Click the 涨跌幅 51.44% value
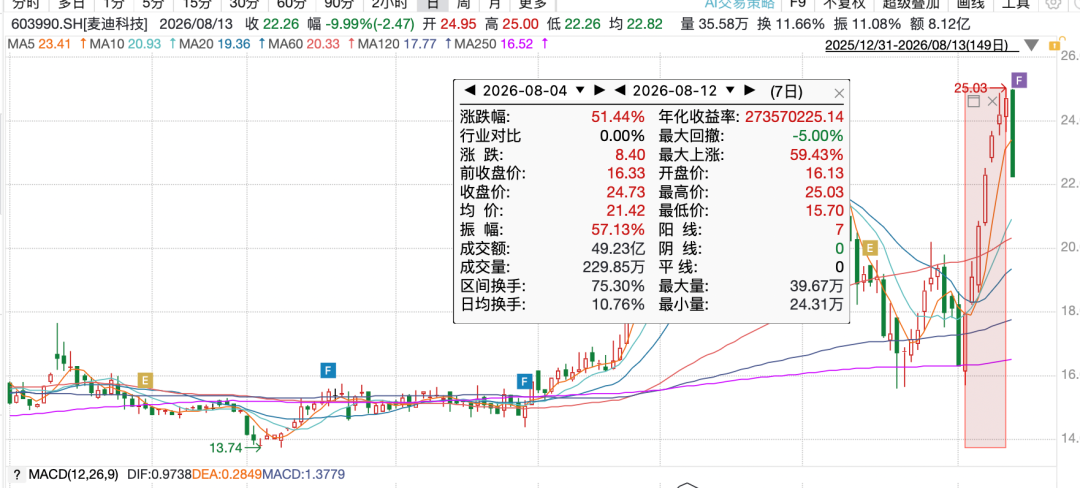Viewport: 1080px width, 488px height. point(618,116)
